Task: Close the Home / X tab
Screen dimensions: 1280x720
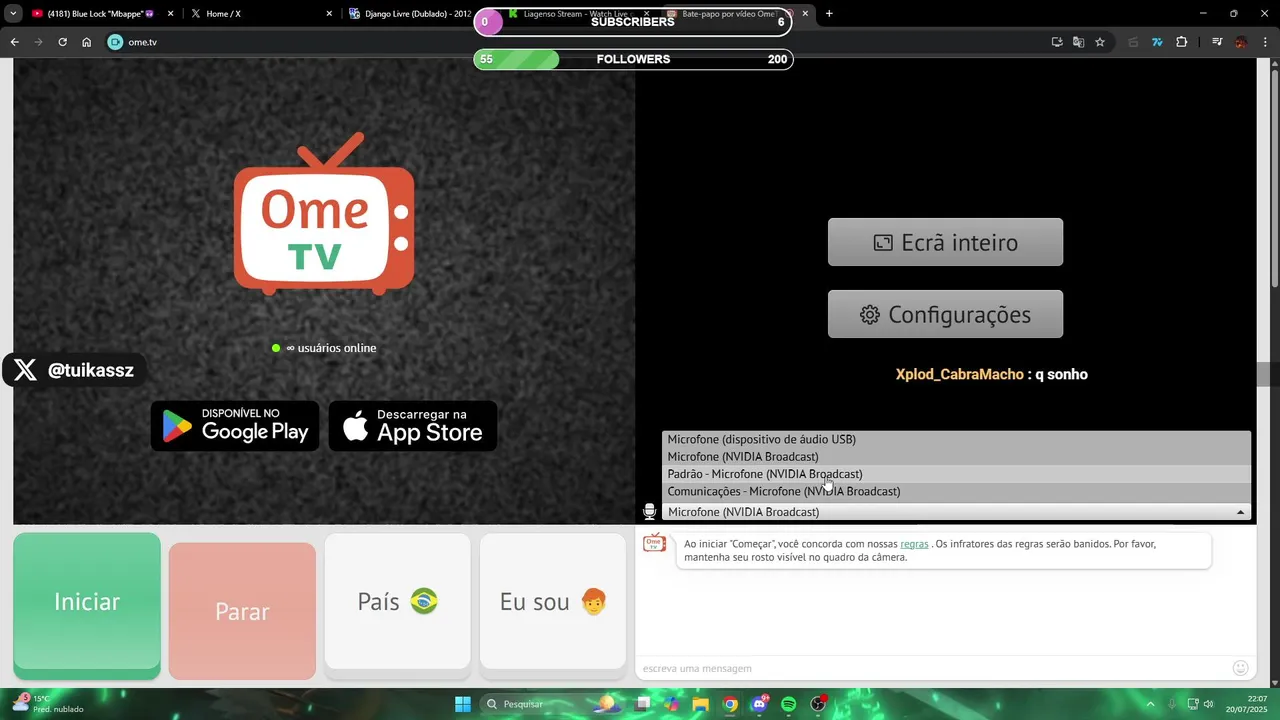Action: point(330,14)
